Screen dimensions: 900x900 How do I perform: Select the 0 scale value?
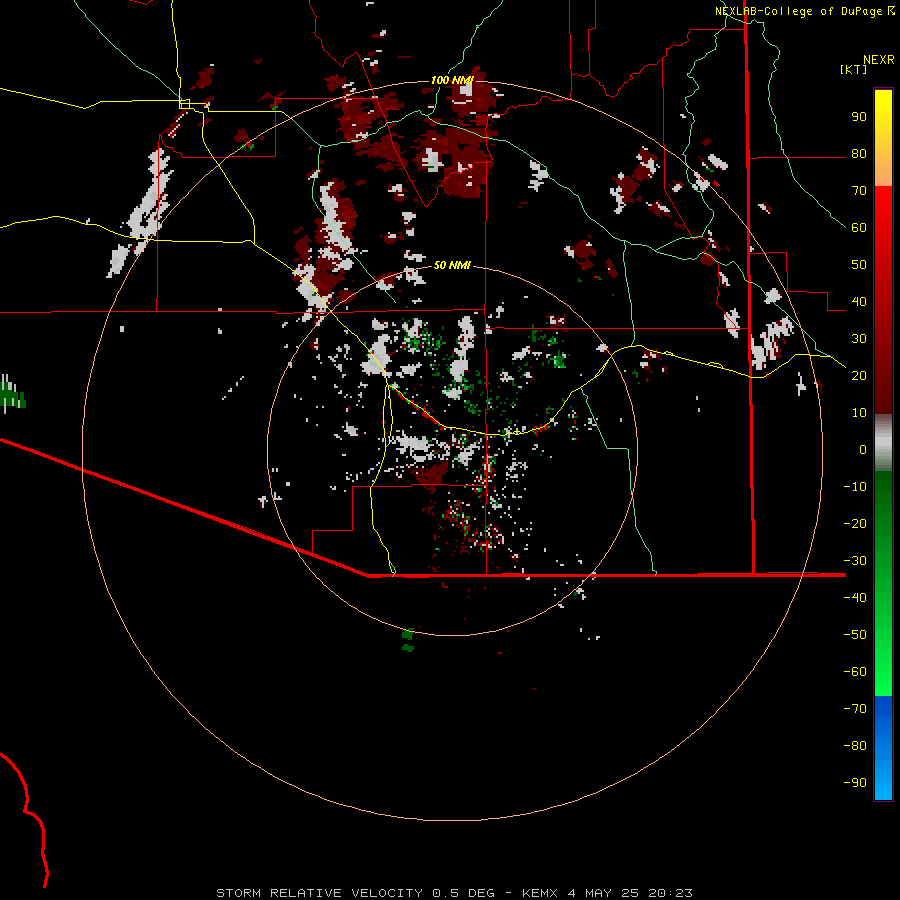point(863,450)
